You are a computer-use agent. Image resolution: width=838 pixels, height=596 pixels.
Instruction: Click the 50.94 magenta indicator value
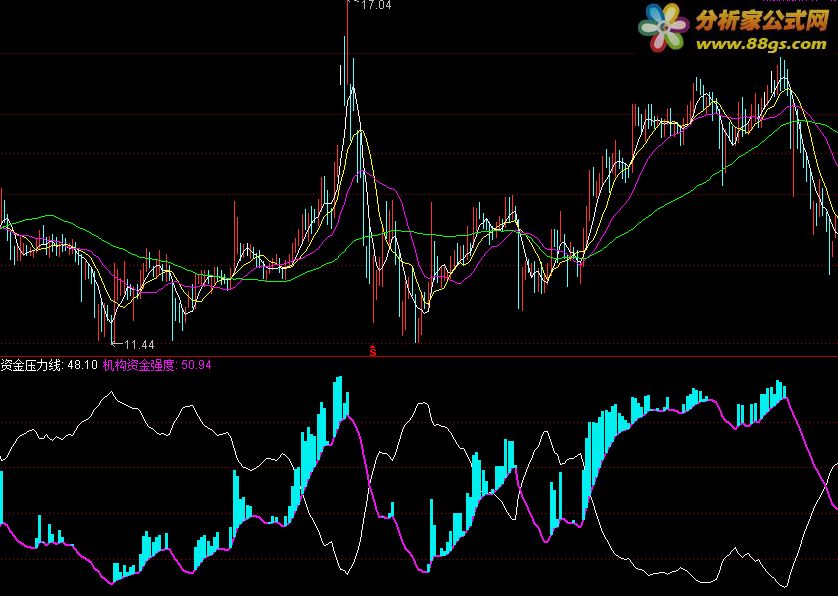click(196, 365)
